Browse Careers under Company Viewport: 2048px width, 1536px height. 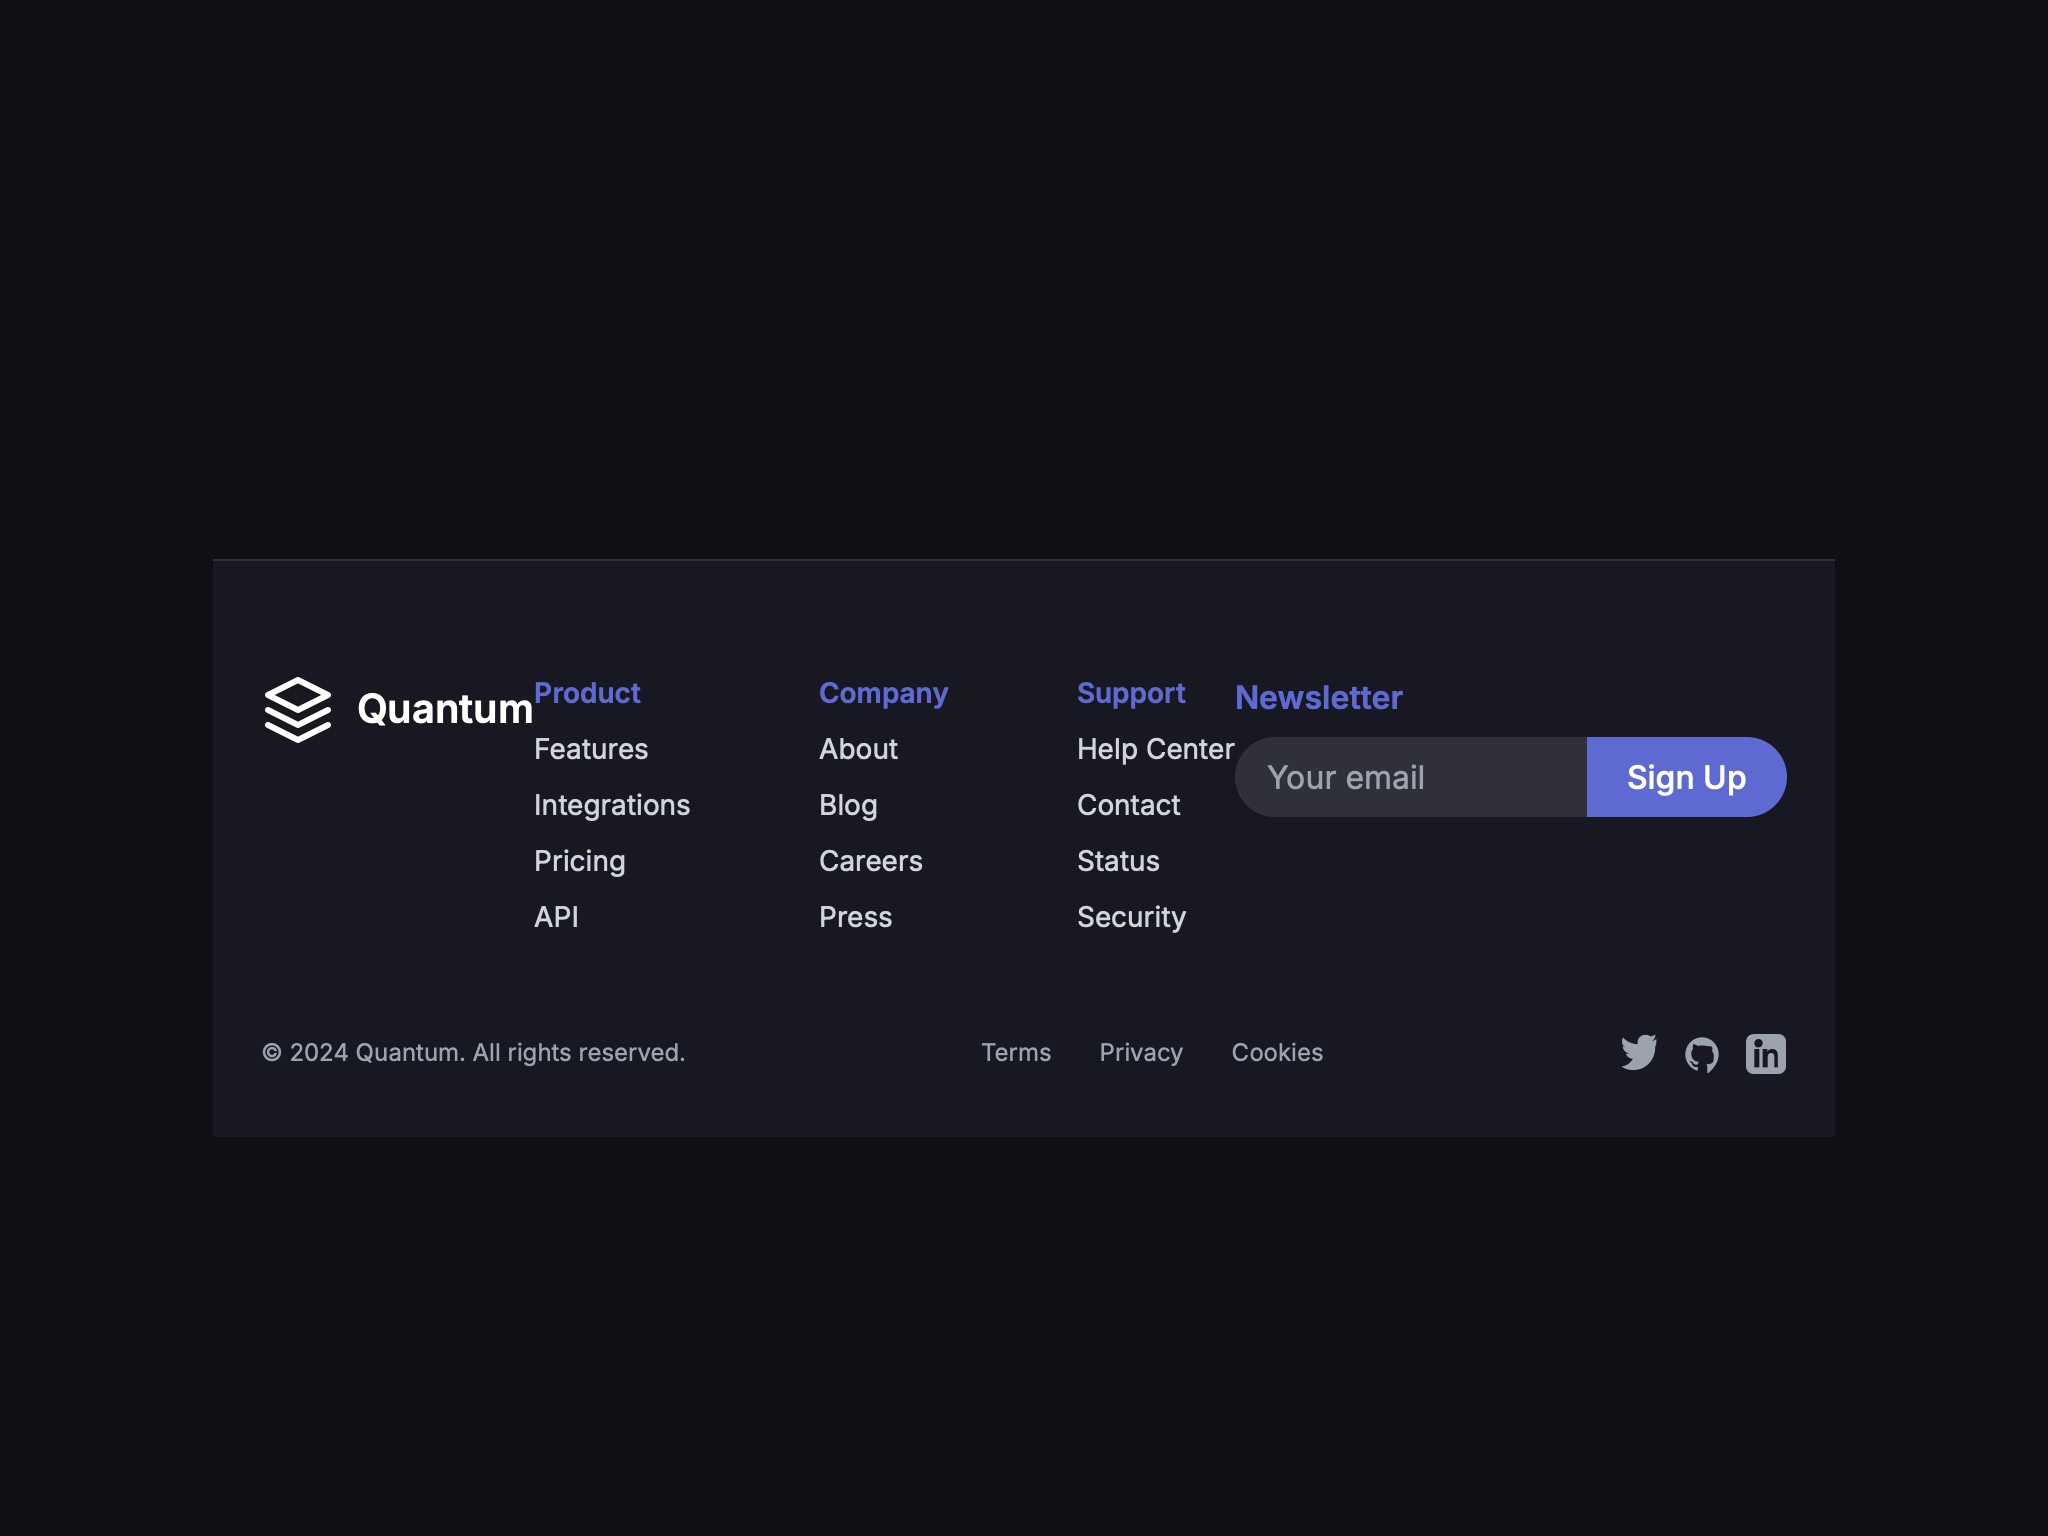tap(871, 860)
